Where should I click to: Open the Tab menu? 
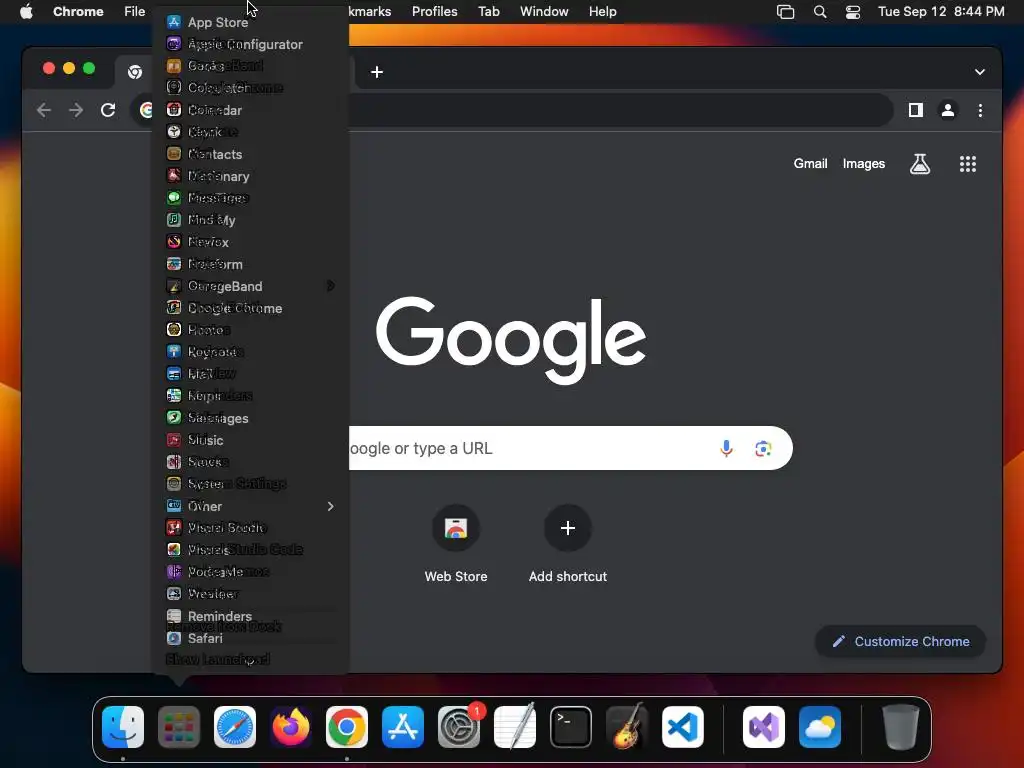(488, 12)
